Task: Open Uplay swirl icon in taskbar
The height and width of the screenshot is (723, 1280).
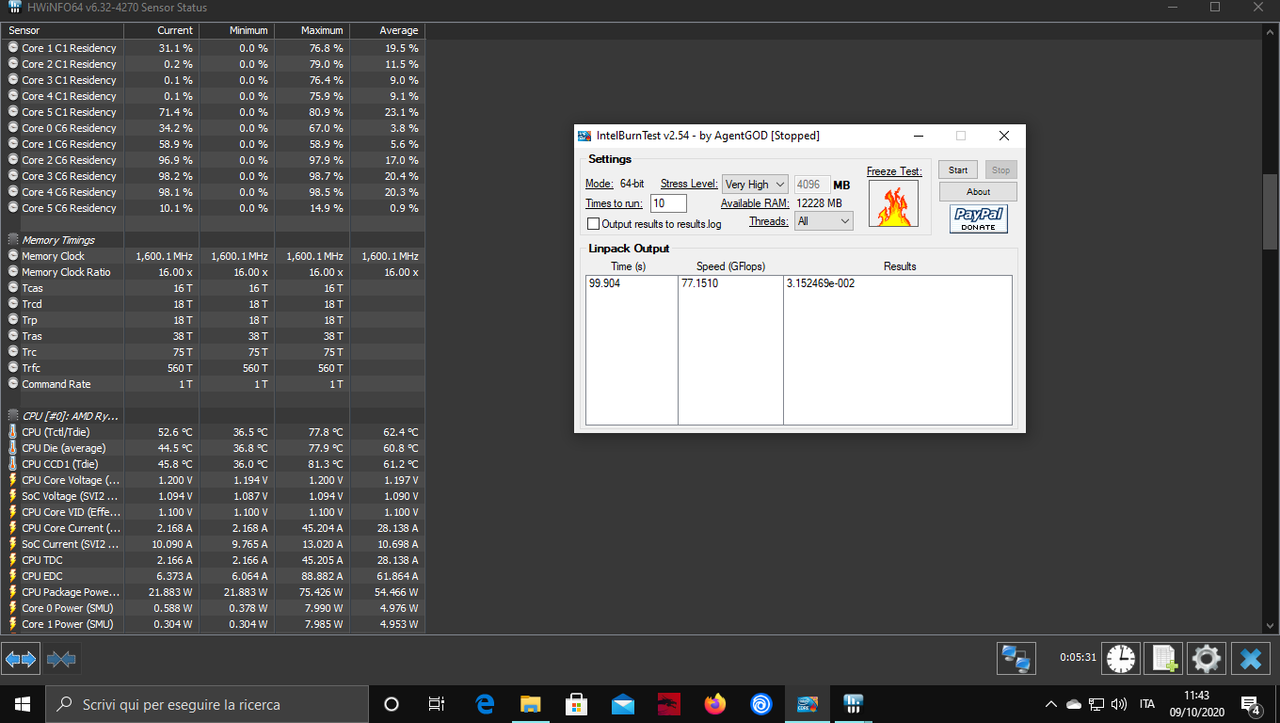Action: pos(761,704)
